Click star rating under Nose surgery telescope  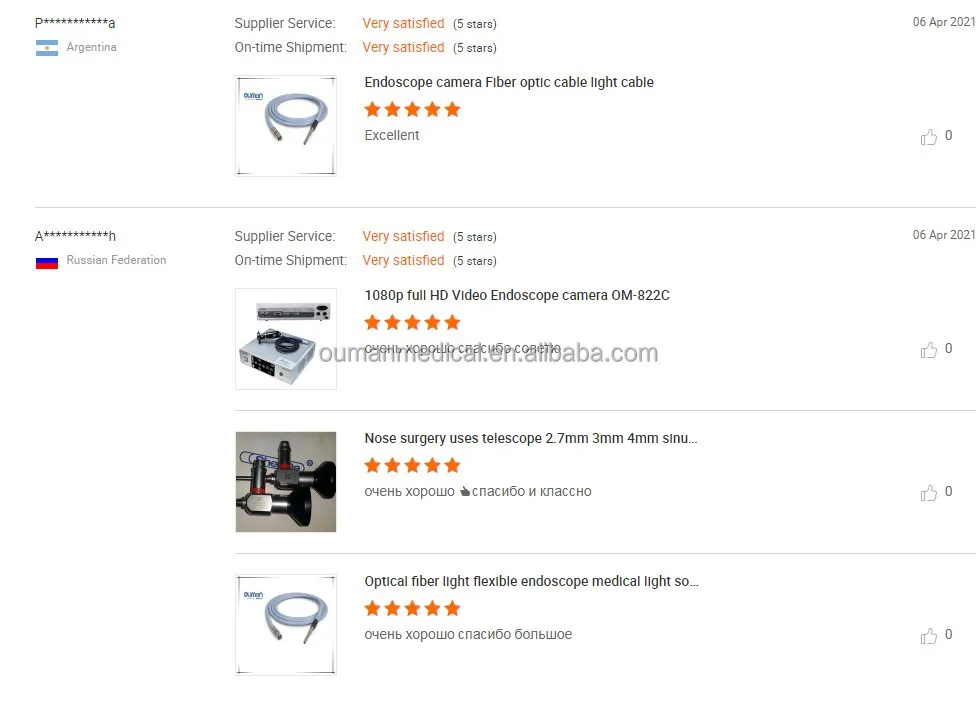point(412,465)
